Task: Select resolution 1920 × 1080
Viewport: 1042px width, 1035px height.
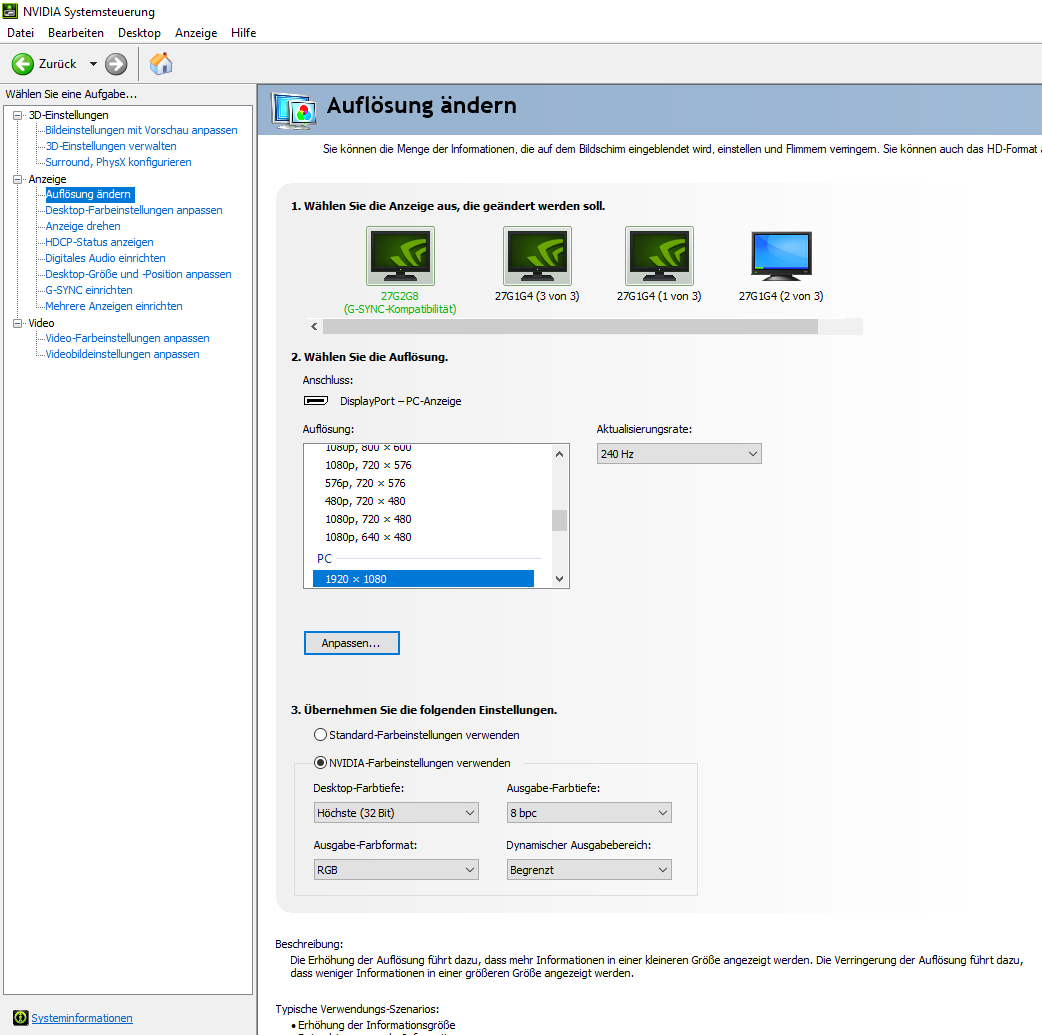Action: (x=423, y=579)
